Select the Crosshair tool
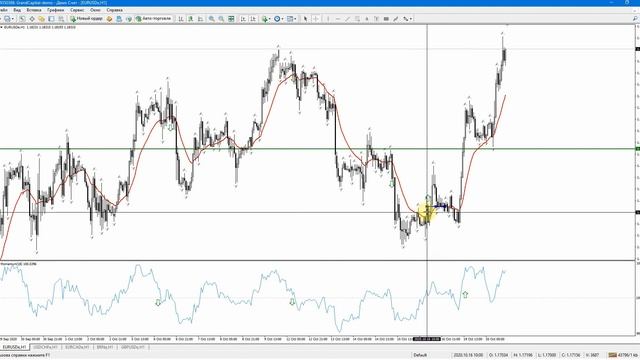640x360 pixels. (316, 19)
